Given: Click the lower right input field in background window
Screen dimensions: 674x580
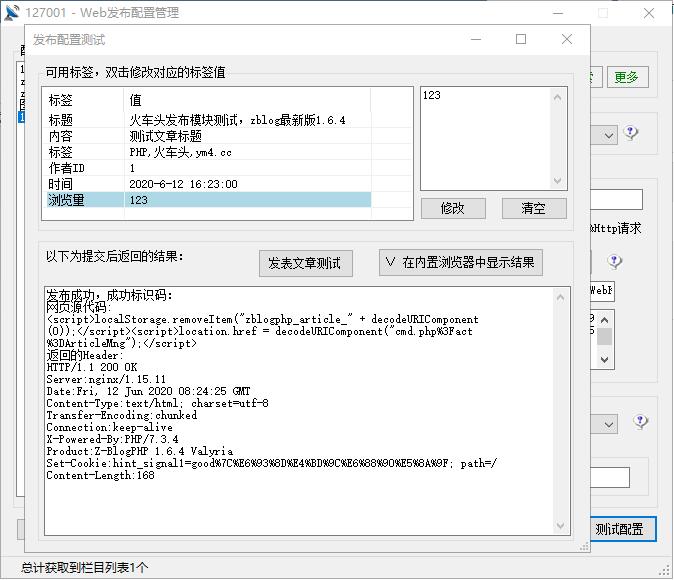Looking at the screenshot, I should 610,477.
